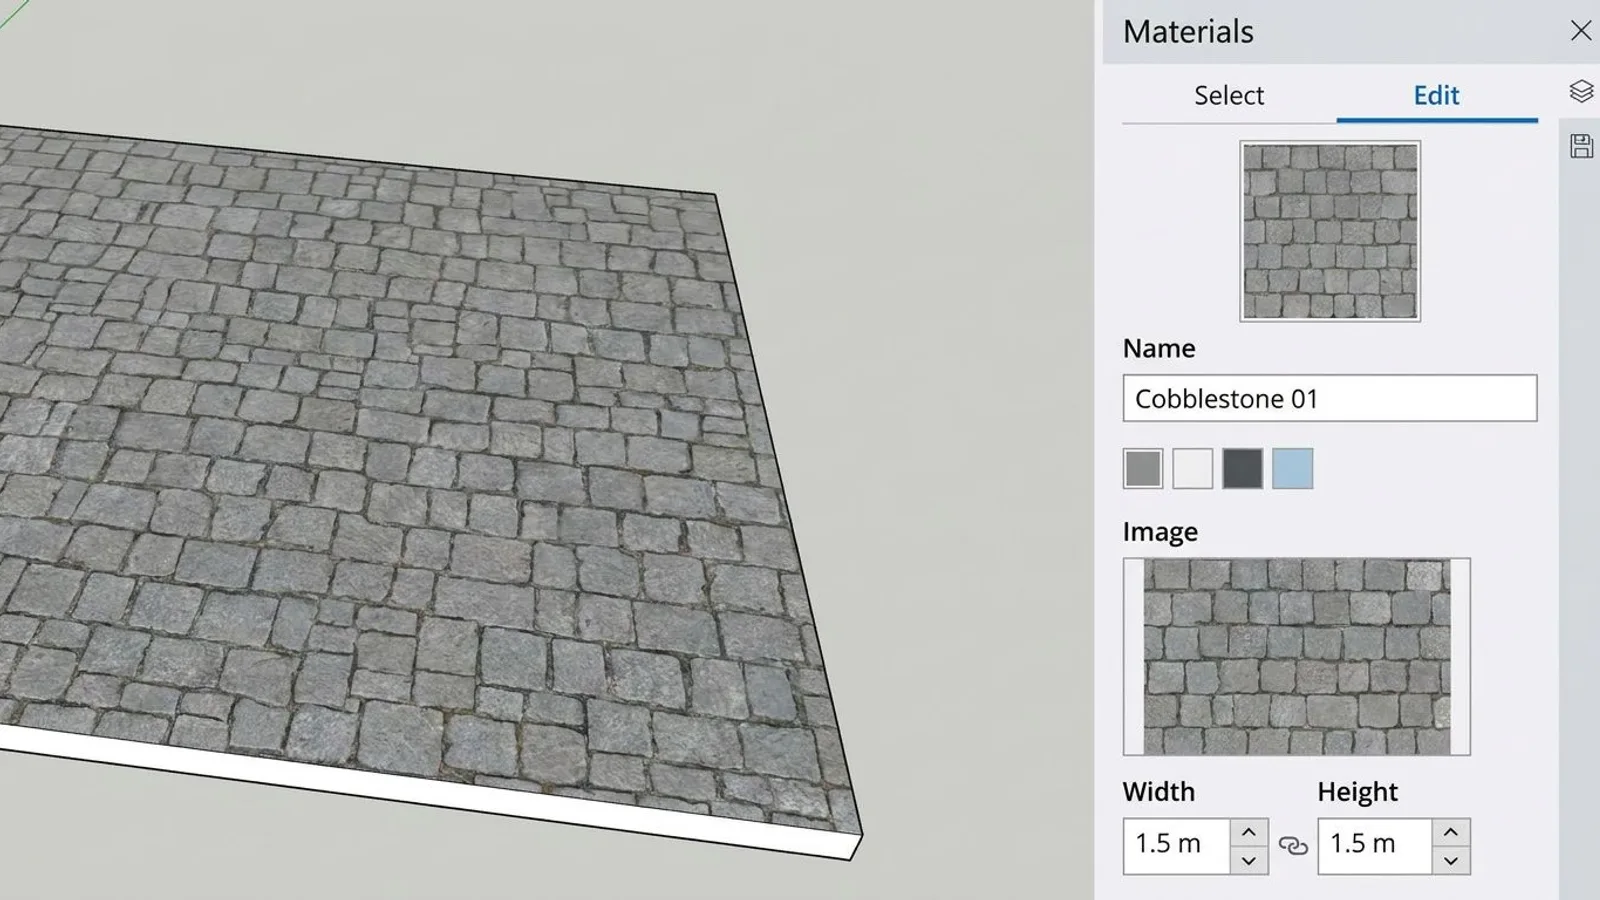This screenshot has height=900, width=1600.
Task: Switch to the Select tab
Action: pyautogui.click(x=1229, y=95)
